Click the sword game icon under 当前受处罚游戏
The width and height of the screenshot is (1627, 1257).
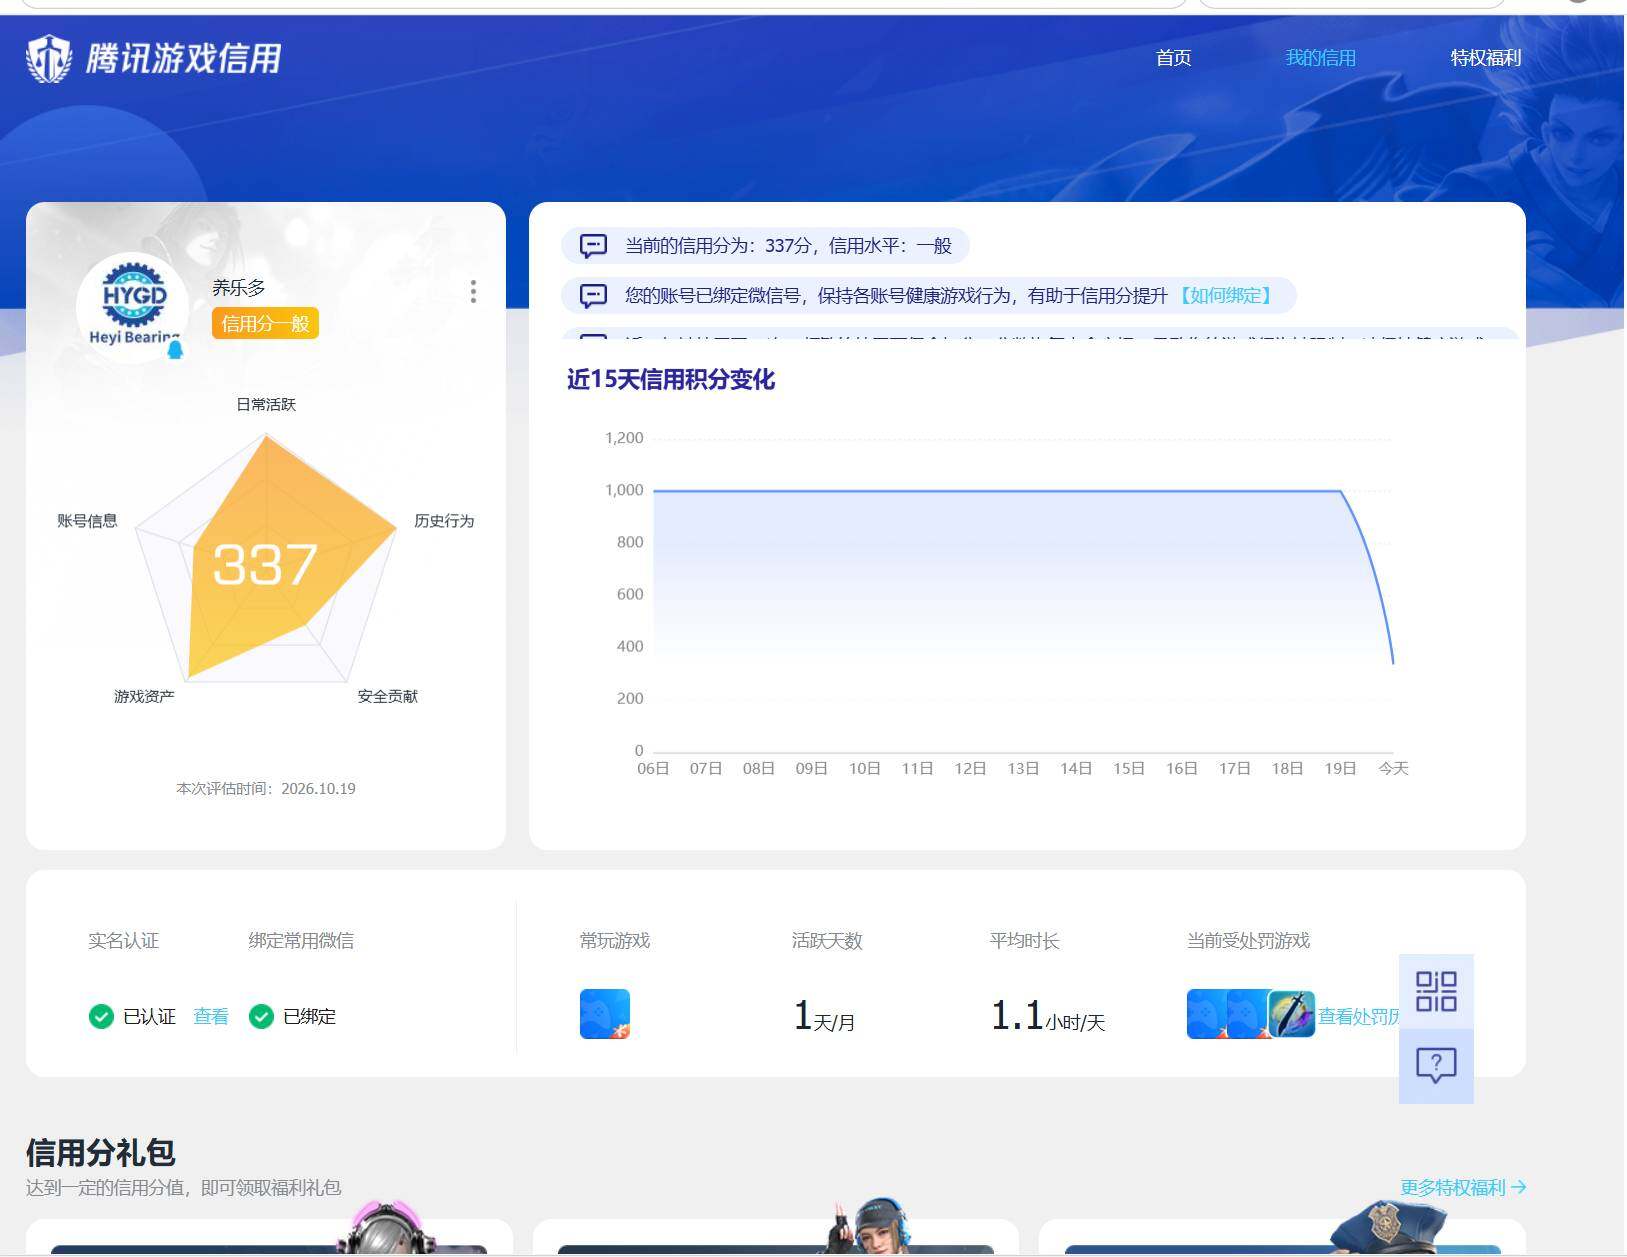(1291, 1014)
